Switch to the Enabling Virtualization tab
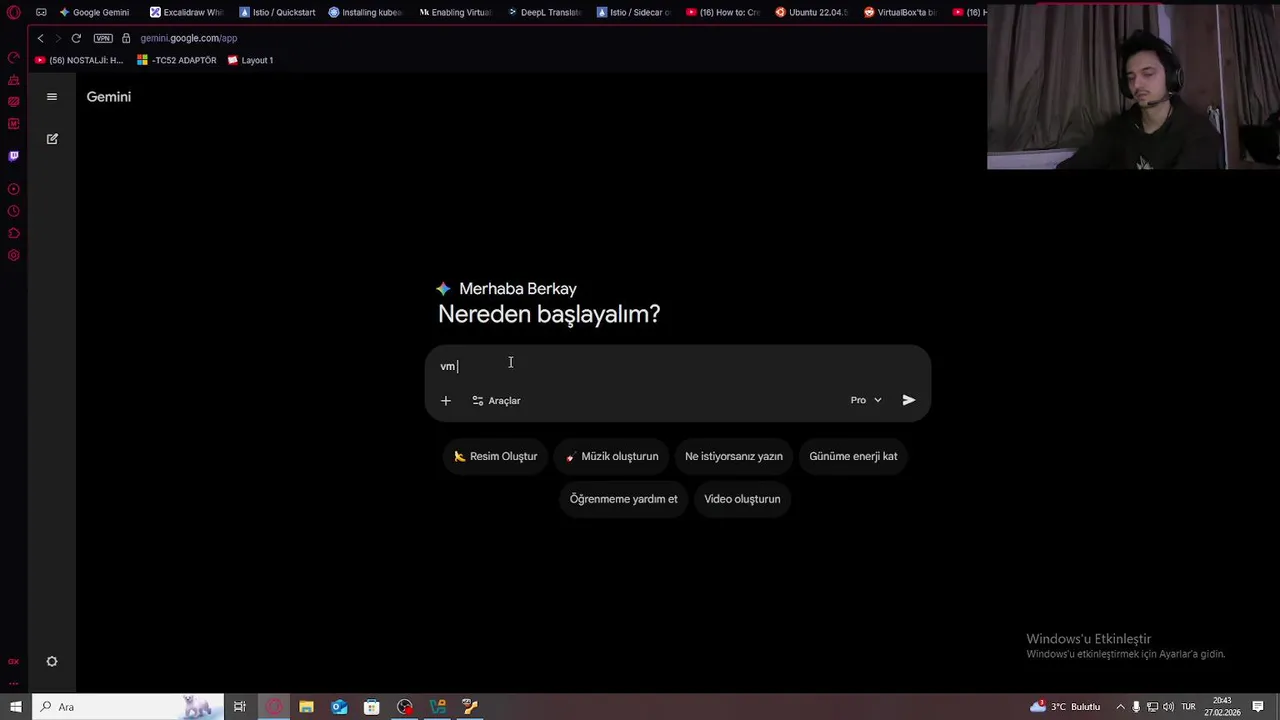Screen dimensions: 1280x720 456,13
